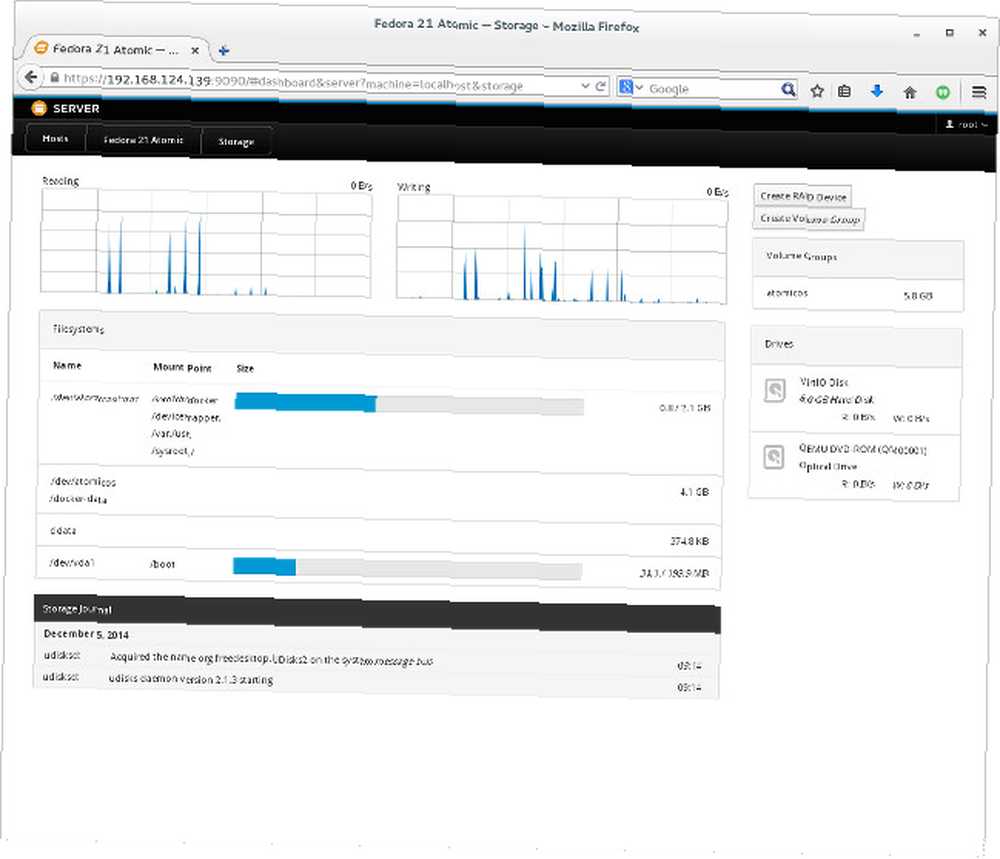Click the padlock site identity icon
The image size is (1000, 859).
click(x=54, y=78)
